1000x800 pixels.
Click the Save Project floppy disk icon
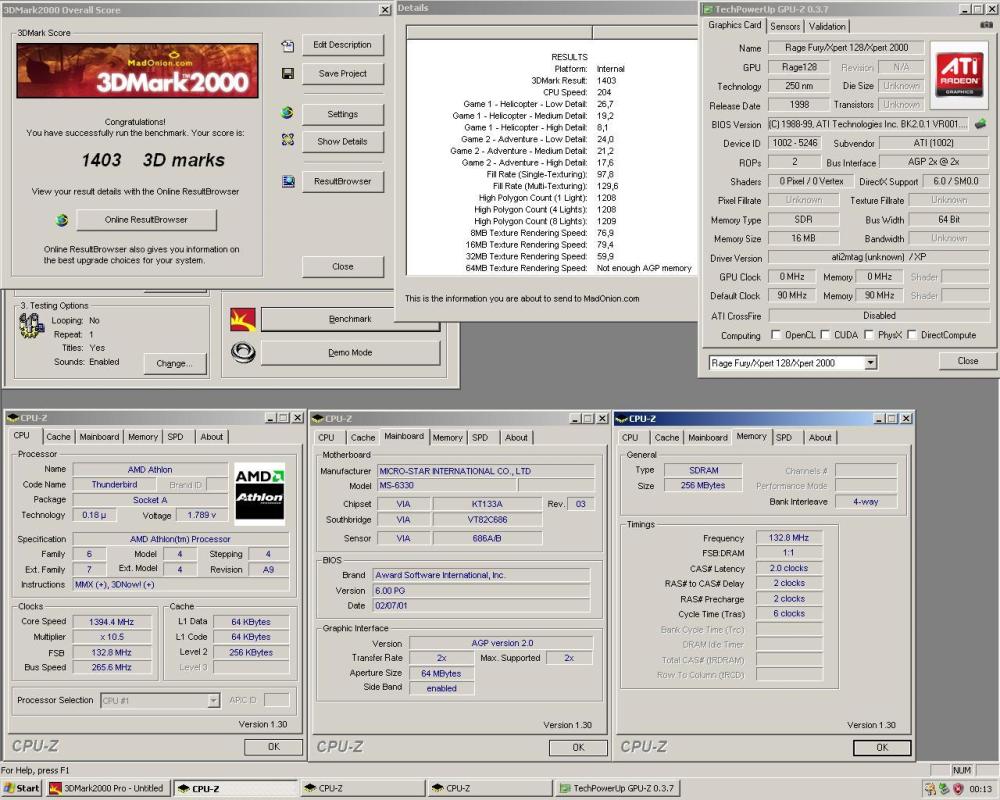288,73
